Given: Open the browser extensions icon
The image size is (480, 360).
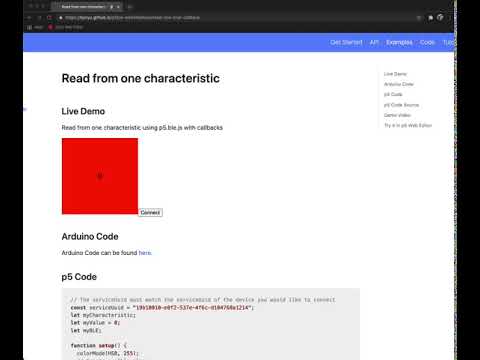Looking at the screenshot, I should pyautogui.click(x=430, y=17).
